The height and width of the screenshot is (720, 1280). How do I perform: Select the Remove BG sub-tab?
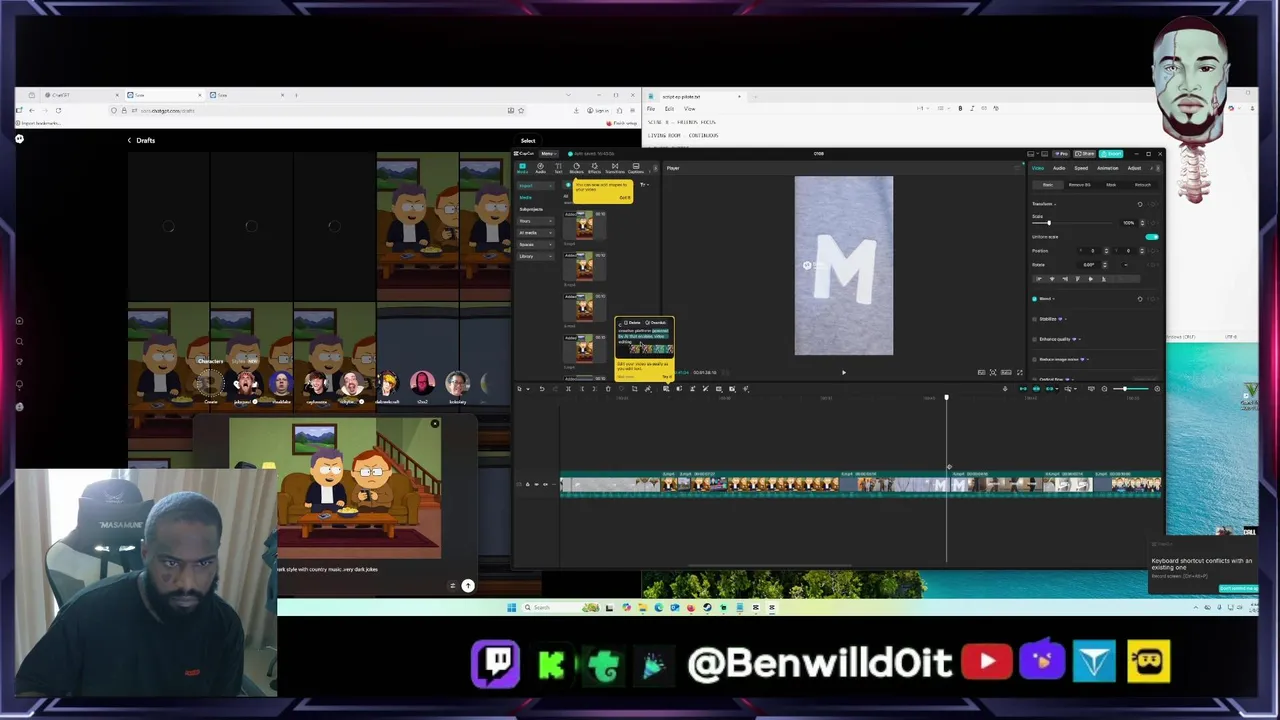(x=1079, y=185)
